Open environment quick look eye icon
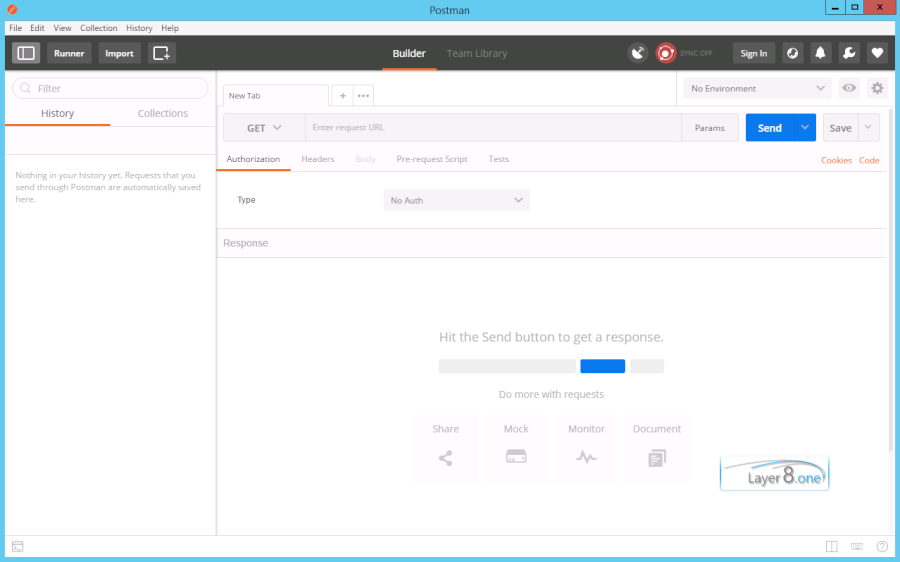The image size is (900, 562). pyautogui.click(x=849, y=88)
